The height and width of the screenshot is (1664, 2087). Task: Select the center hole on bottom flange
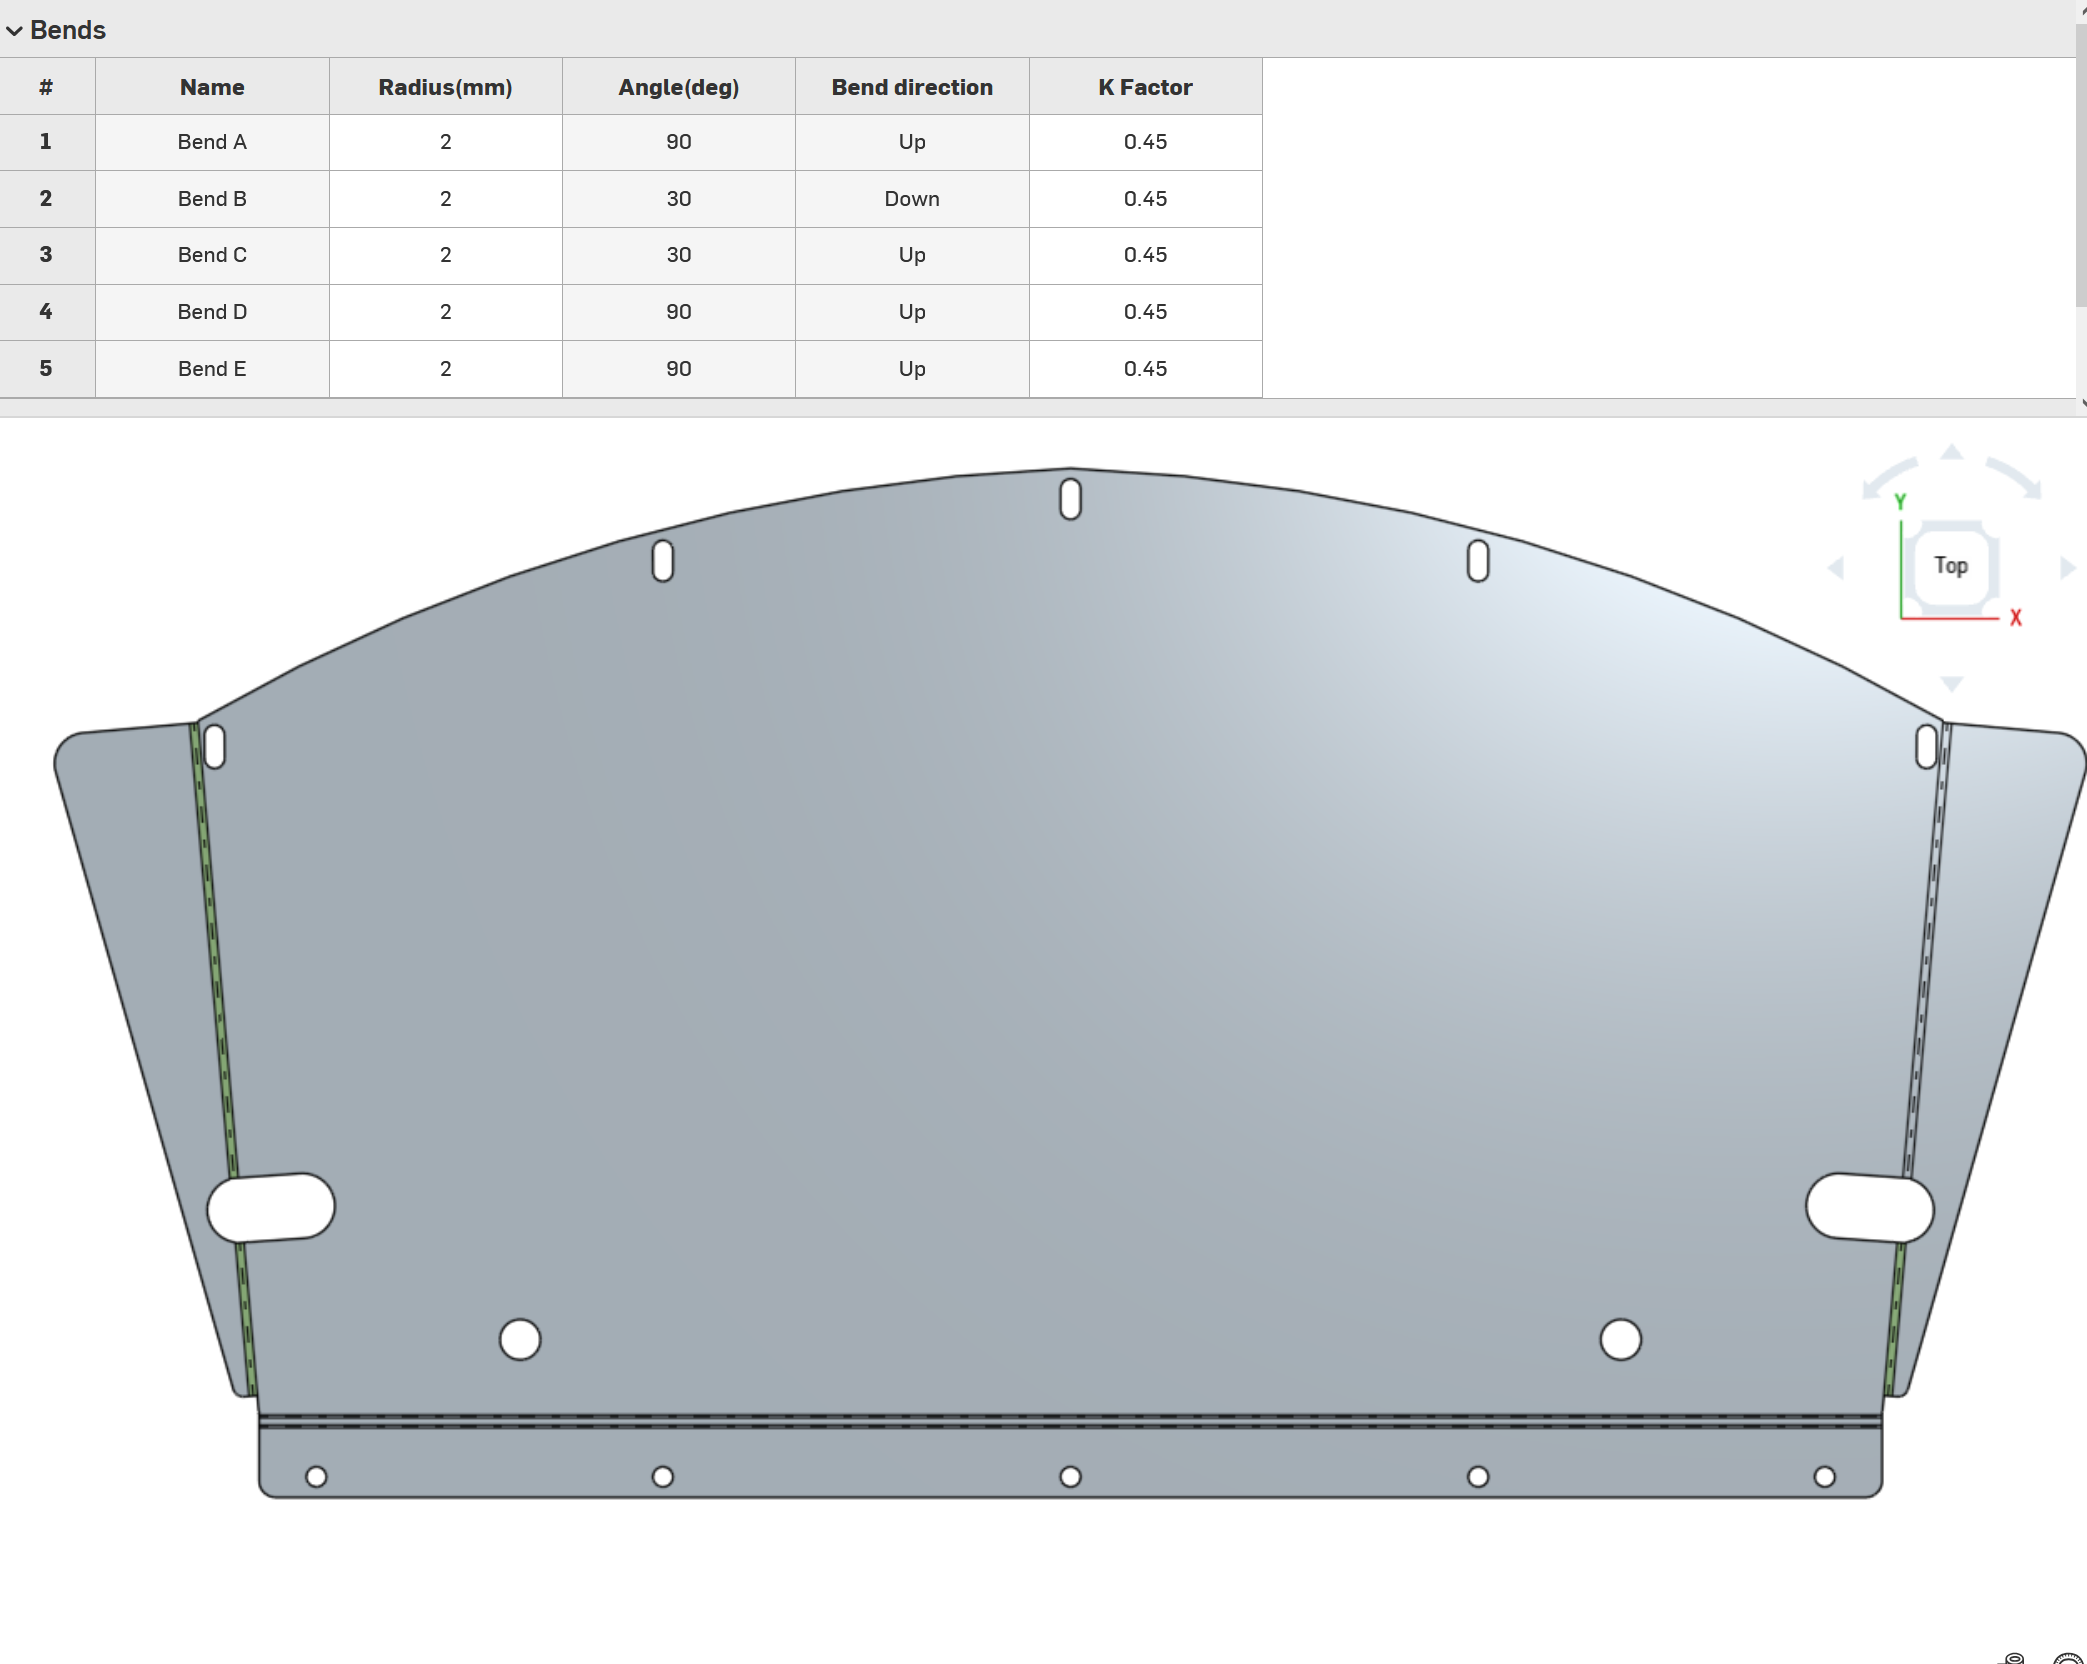coord(1070,1477)
